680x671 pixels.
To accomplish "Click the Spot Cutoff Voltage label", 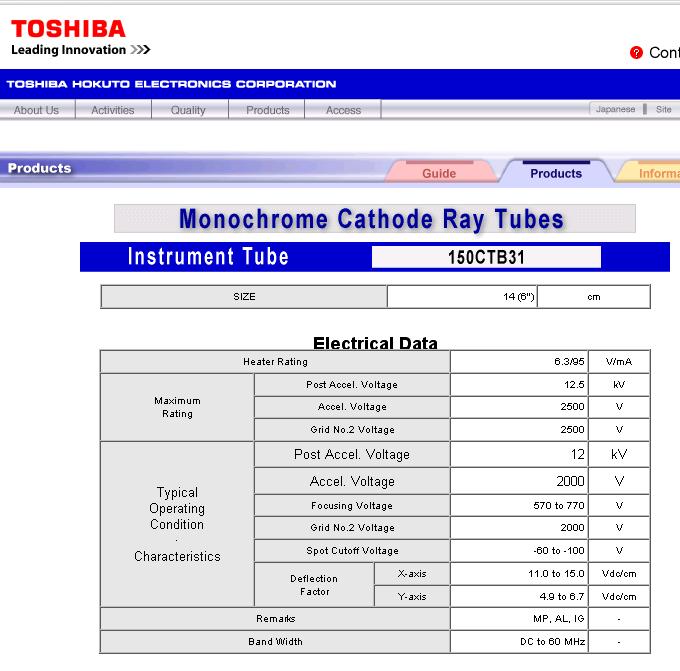I will coord(352,550).
